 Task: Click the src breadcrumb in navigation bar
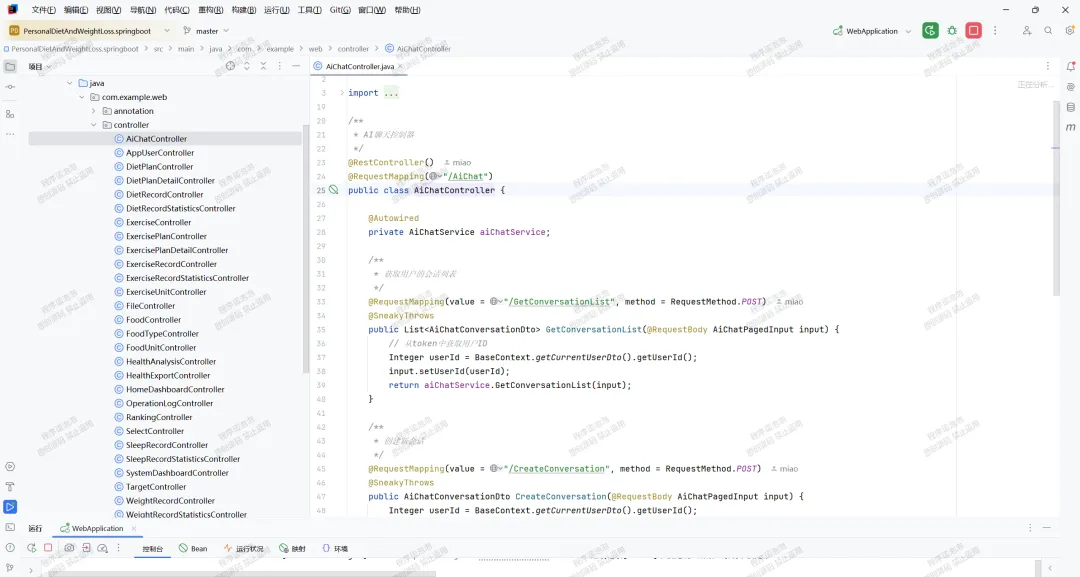(x=158, y=49)
